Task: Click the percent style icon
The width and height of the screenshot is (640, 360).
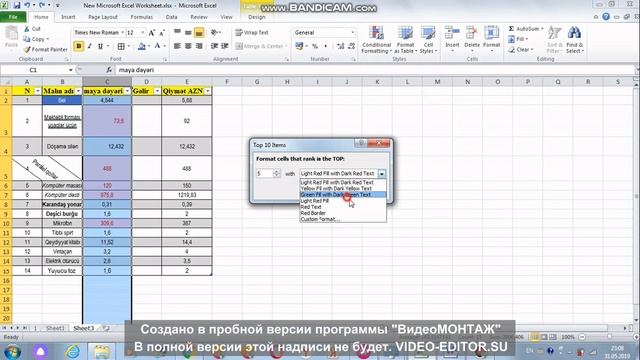Action: tap(315, 46)
